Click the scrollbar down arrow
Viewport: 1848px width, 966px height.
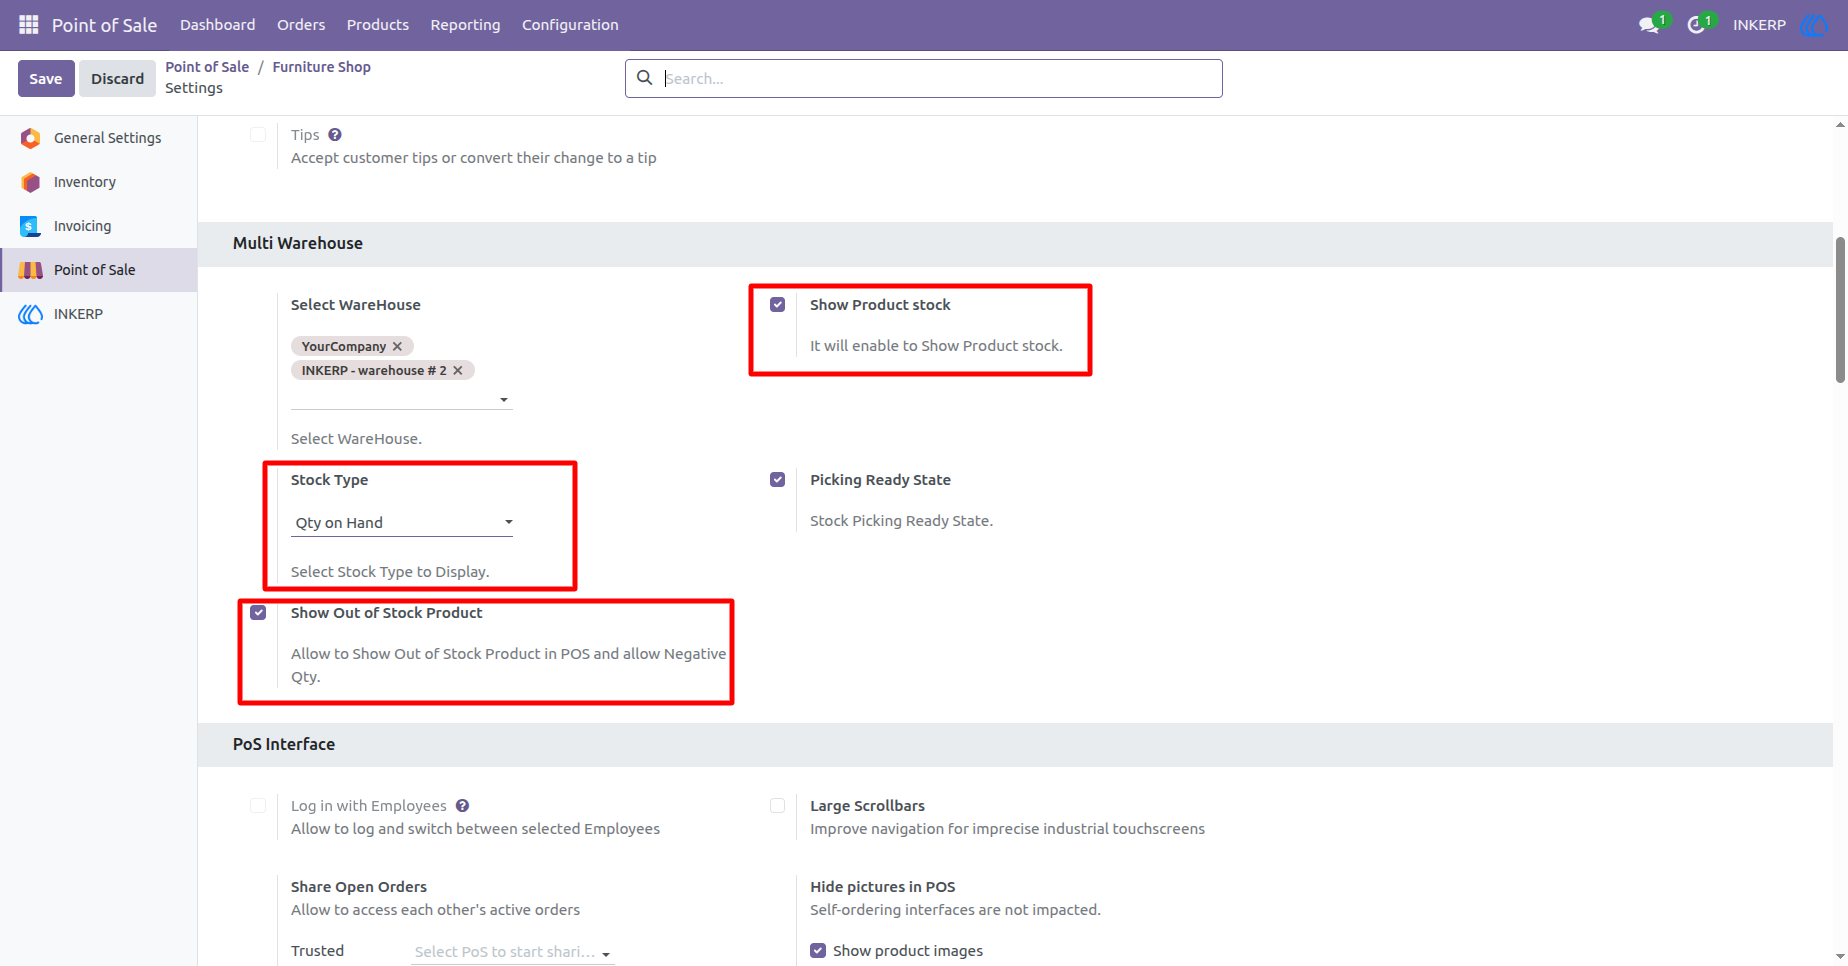tap(1840, 956)
